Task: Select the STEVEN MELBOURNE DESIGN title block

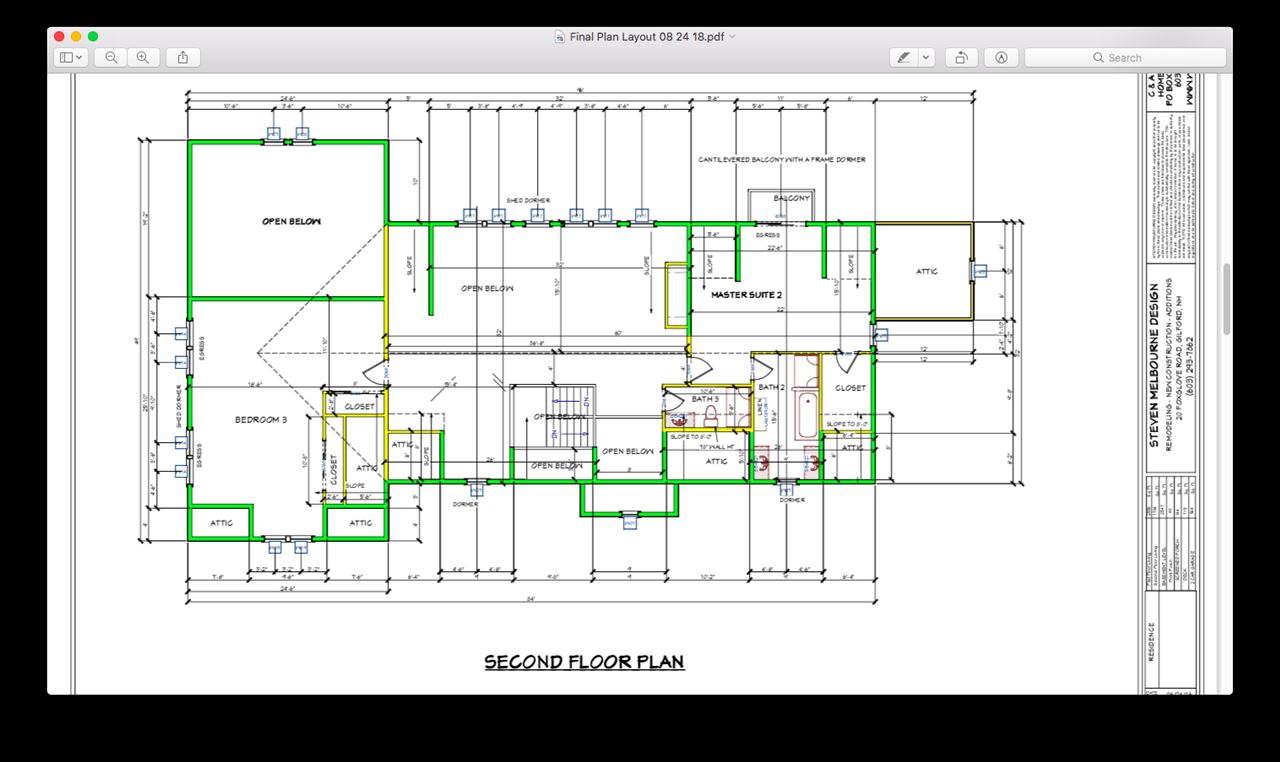Action: [1154, 364]
